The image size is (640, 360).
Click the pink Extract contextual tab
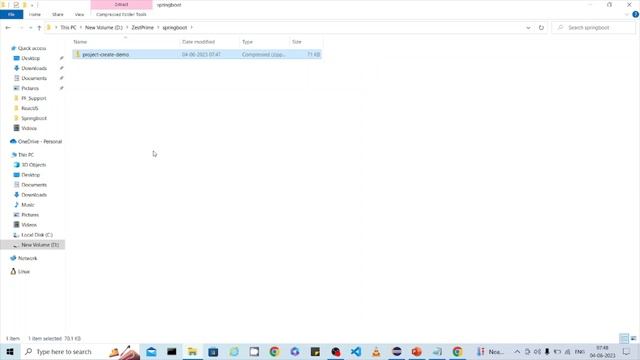click(121, 4)
